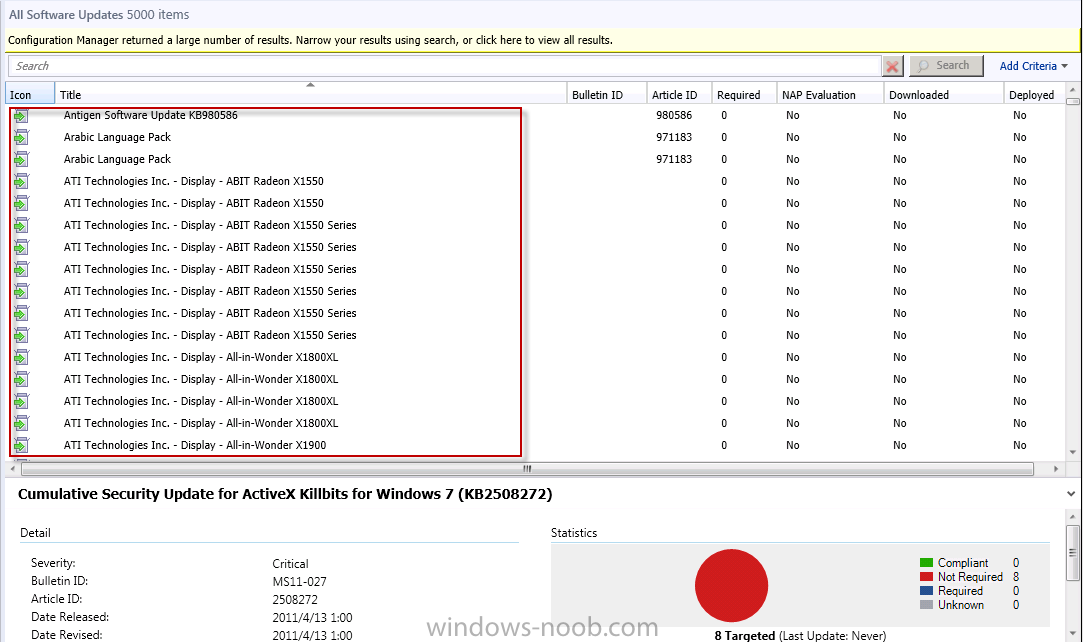The height and width of the screenshot is (642, 1084).
Task: Click the All Software Updates 5000 items header
Action: [x=99, y=15]
